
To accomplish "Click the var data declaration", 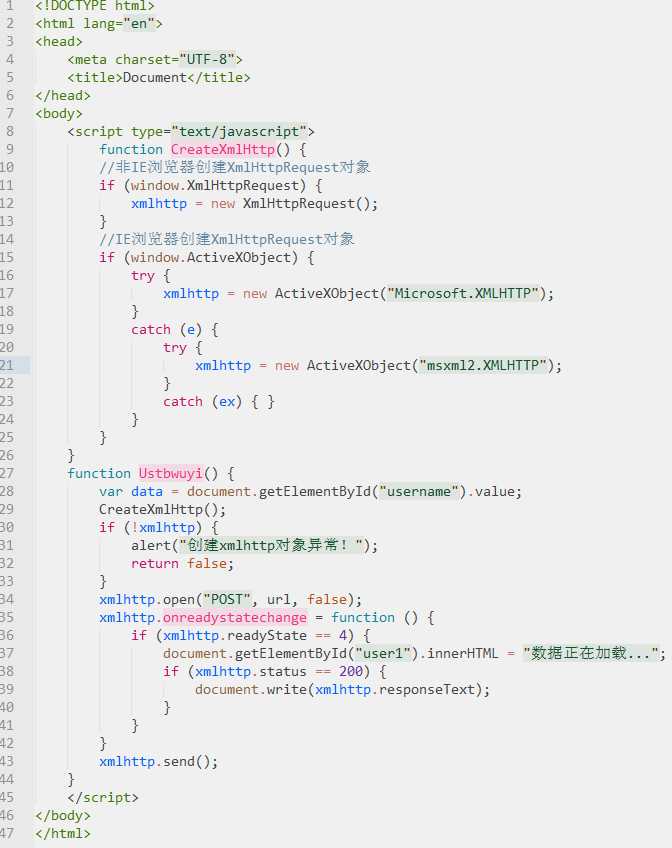I will click(131, 491).
